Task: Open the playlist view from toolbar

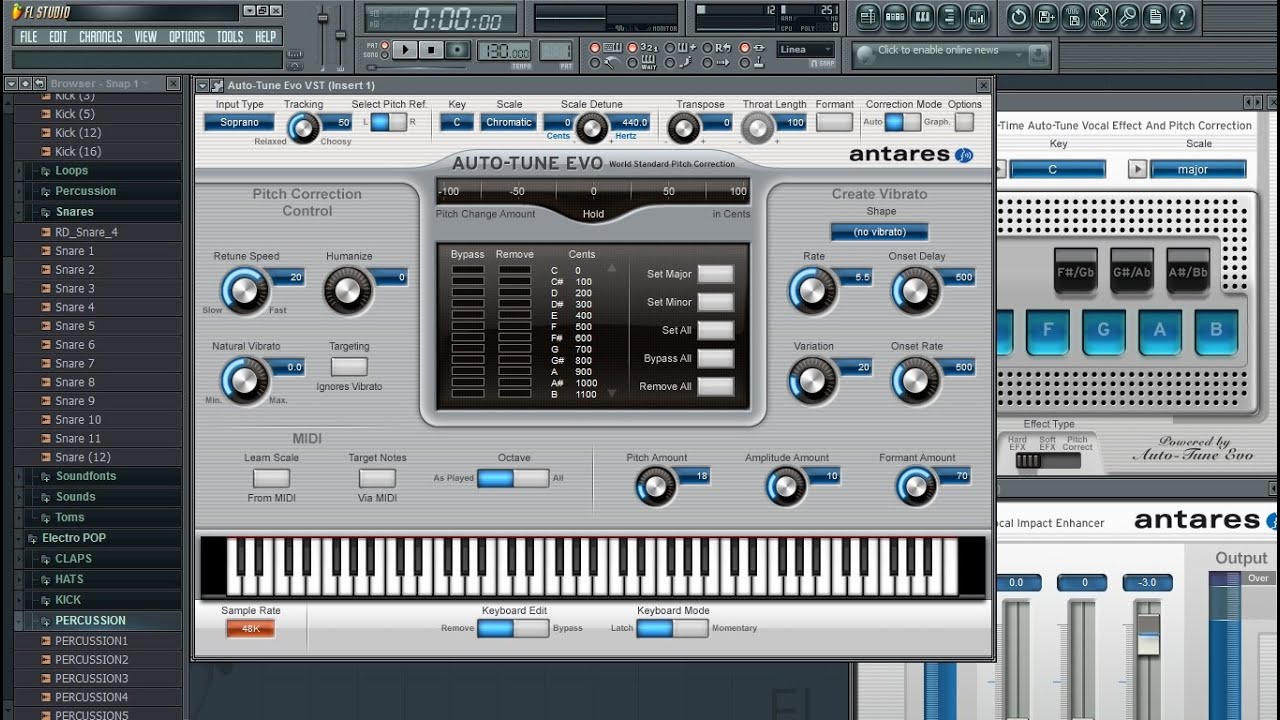Action: tap(868, 16)
